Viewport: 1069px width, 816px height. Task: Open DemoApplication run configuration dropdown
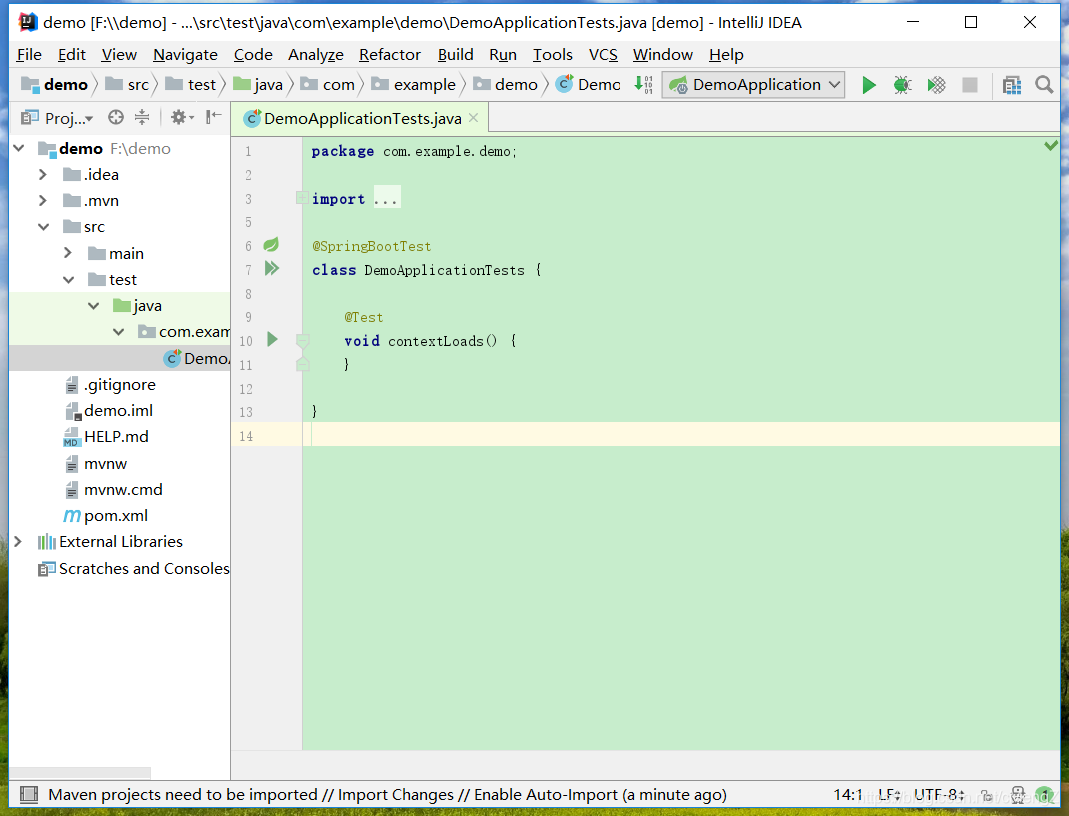(753, 85)
